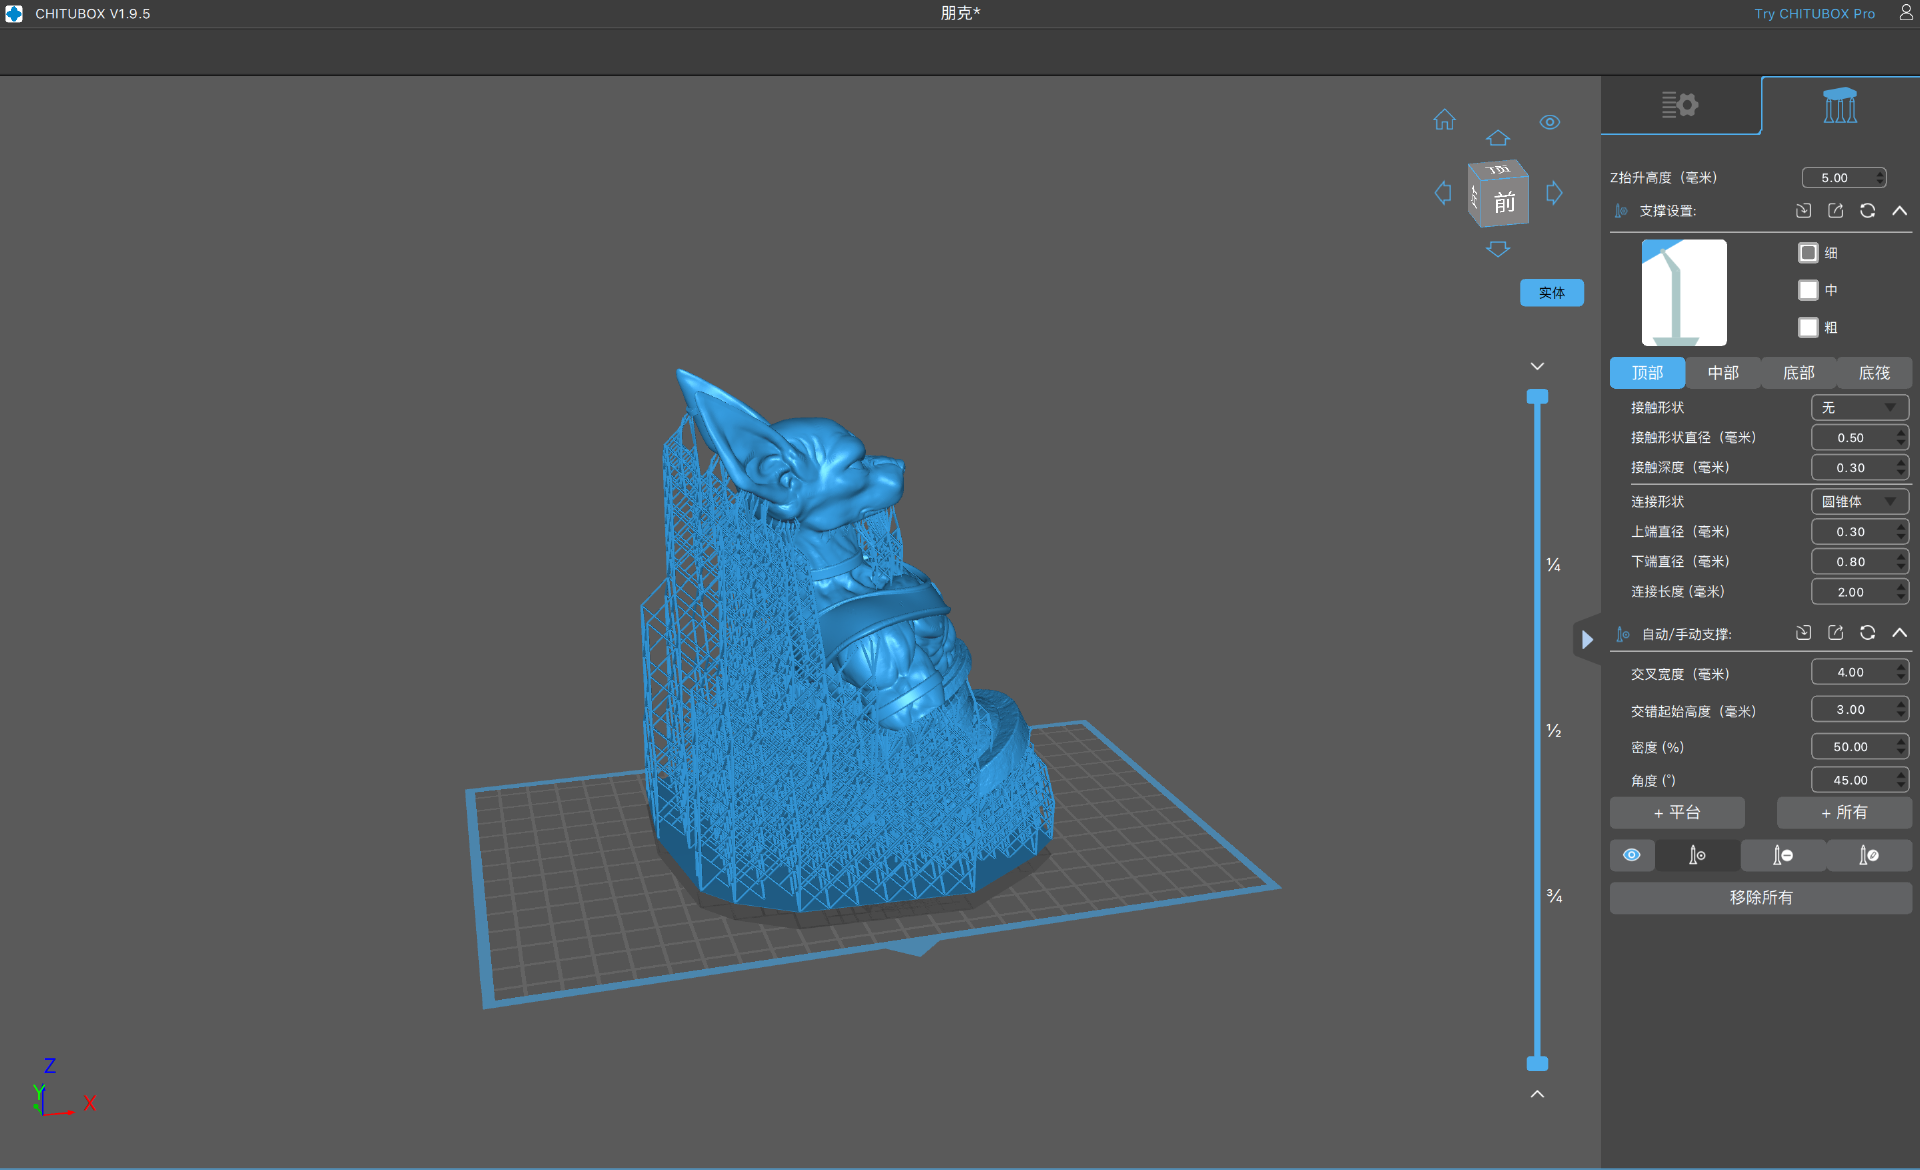The image size is (1920, 1170).
Task: Open the user account icon
Action: (1906, 13)
